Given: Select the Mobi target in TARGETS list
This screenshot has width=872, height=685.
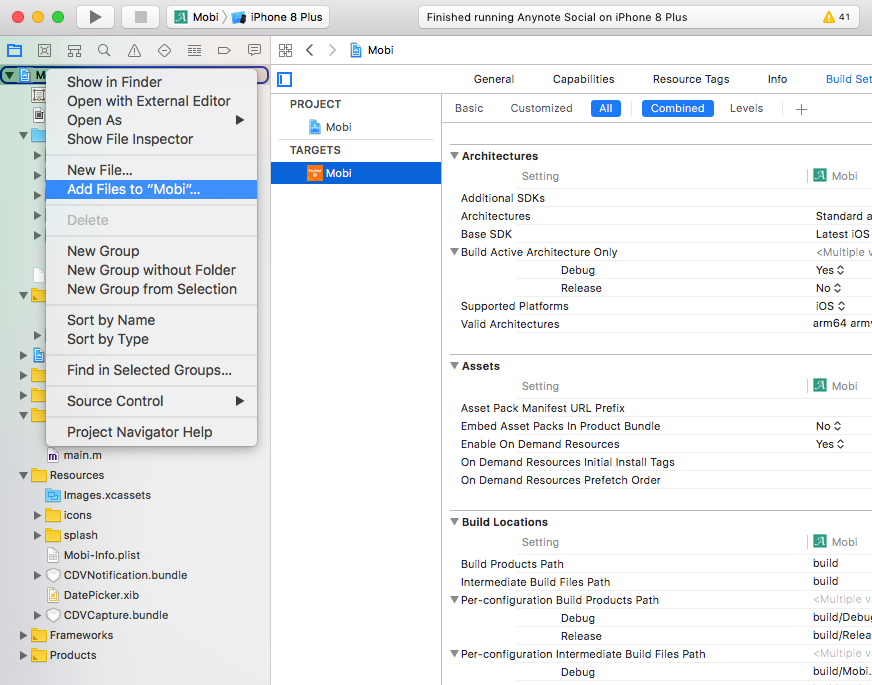Looking at the screenshot, I should (338, 173).
